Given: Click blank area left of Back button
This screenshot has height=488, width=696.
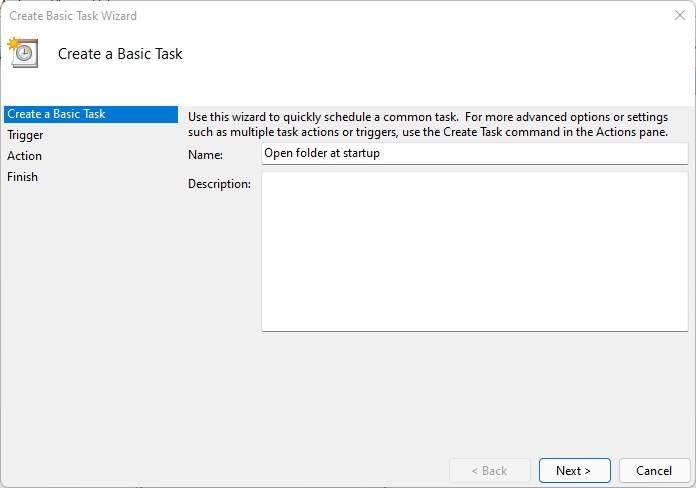Looking at the screenshot, I should 300,468.
